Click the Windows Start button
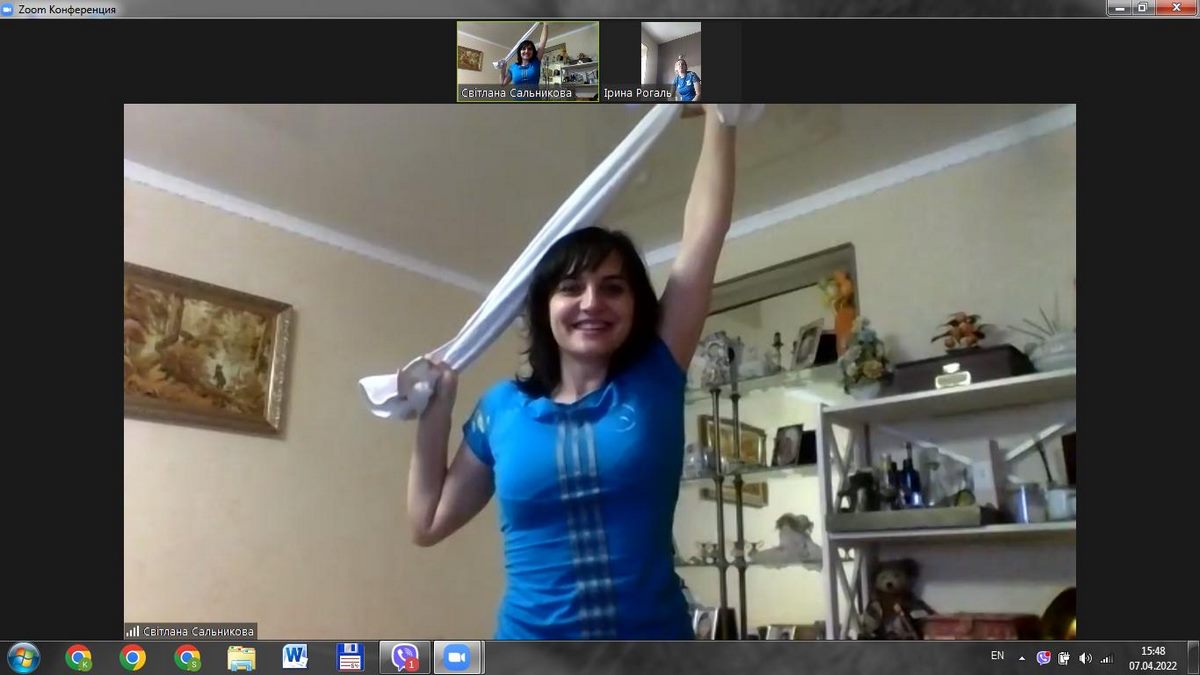The height and width of the screenshot is (675, 1200). pyautogui.click(x=23, y=657)
